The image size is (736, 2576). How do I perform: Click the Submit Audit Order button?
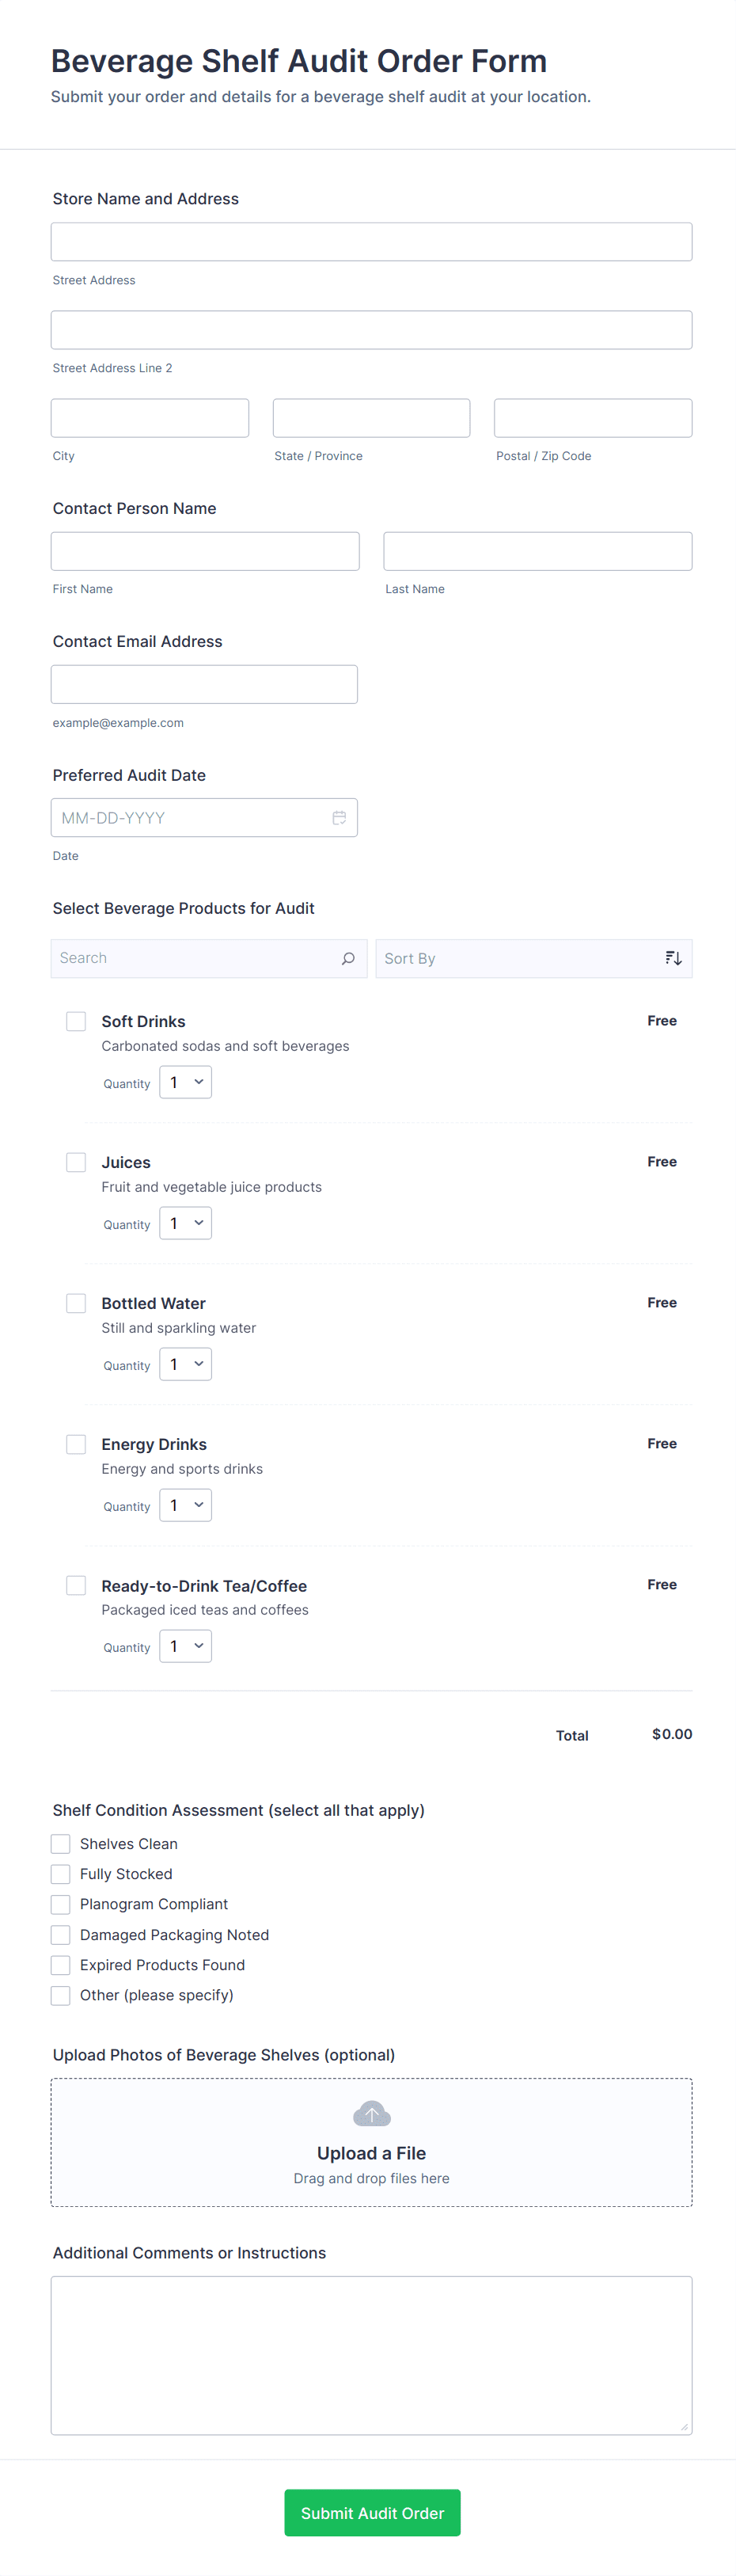point(371,2512)
